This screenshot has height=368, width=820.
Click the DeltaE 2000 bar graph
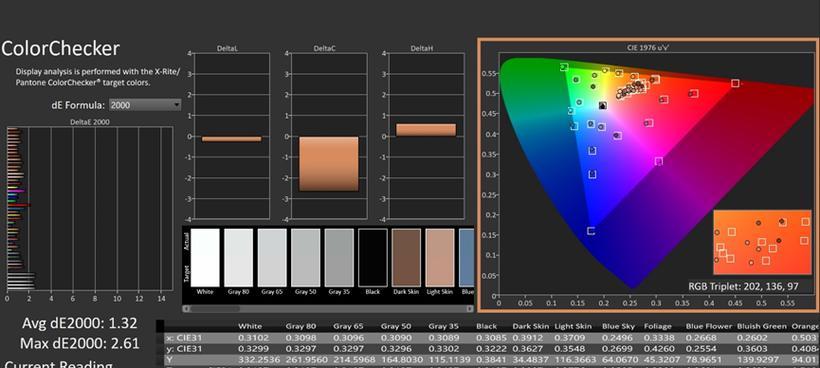pyautogui.click(x=89, y=209)
